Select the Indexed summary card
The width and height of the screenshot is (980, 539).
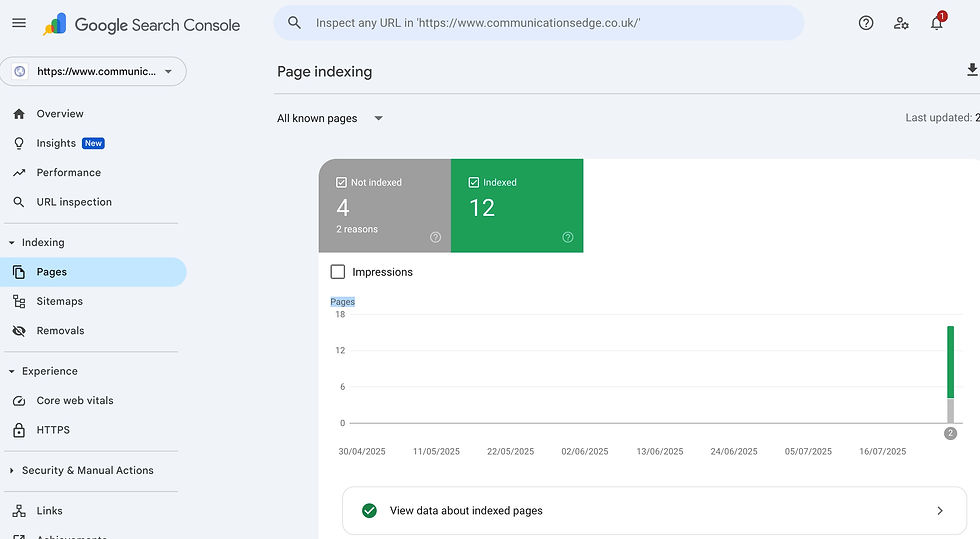(x=517, y=206)
